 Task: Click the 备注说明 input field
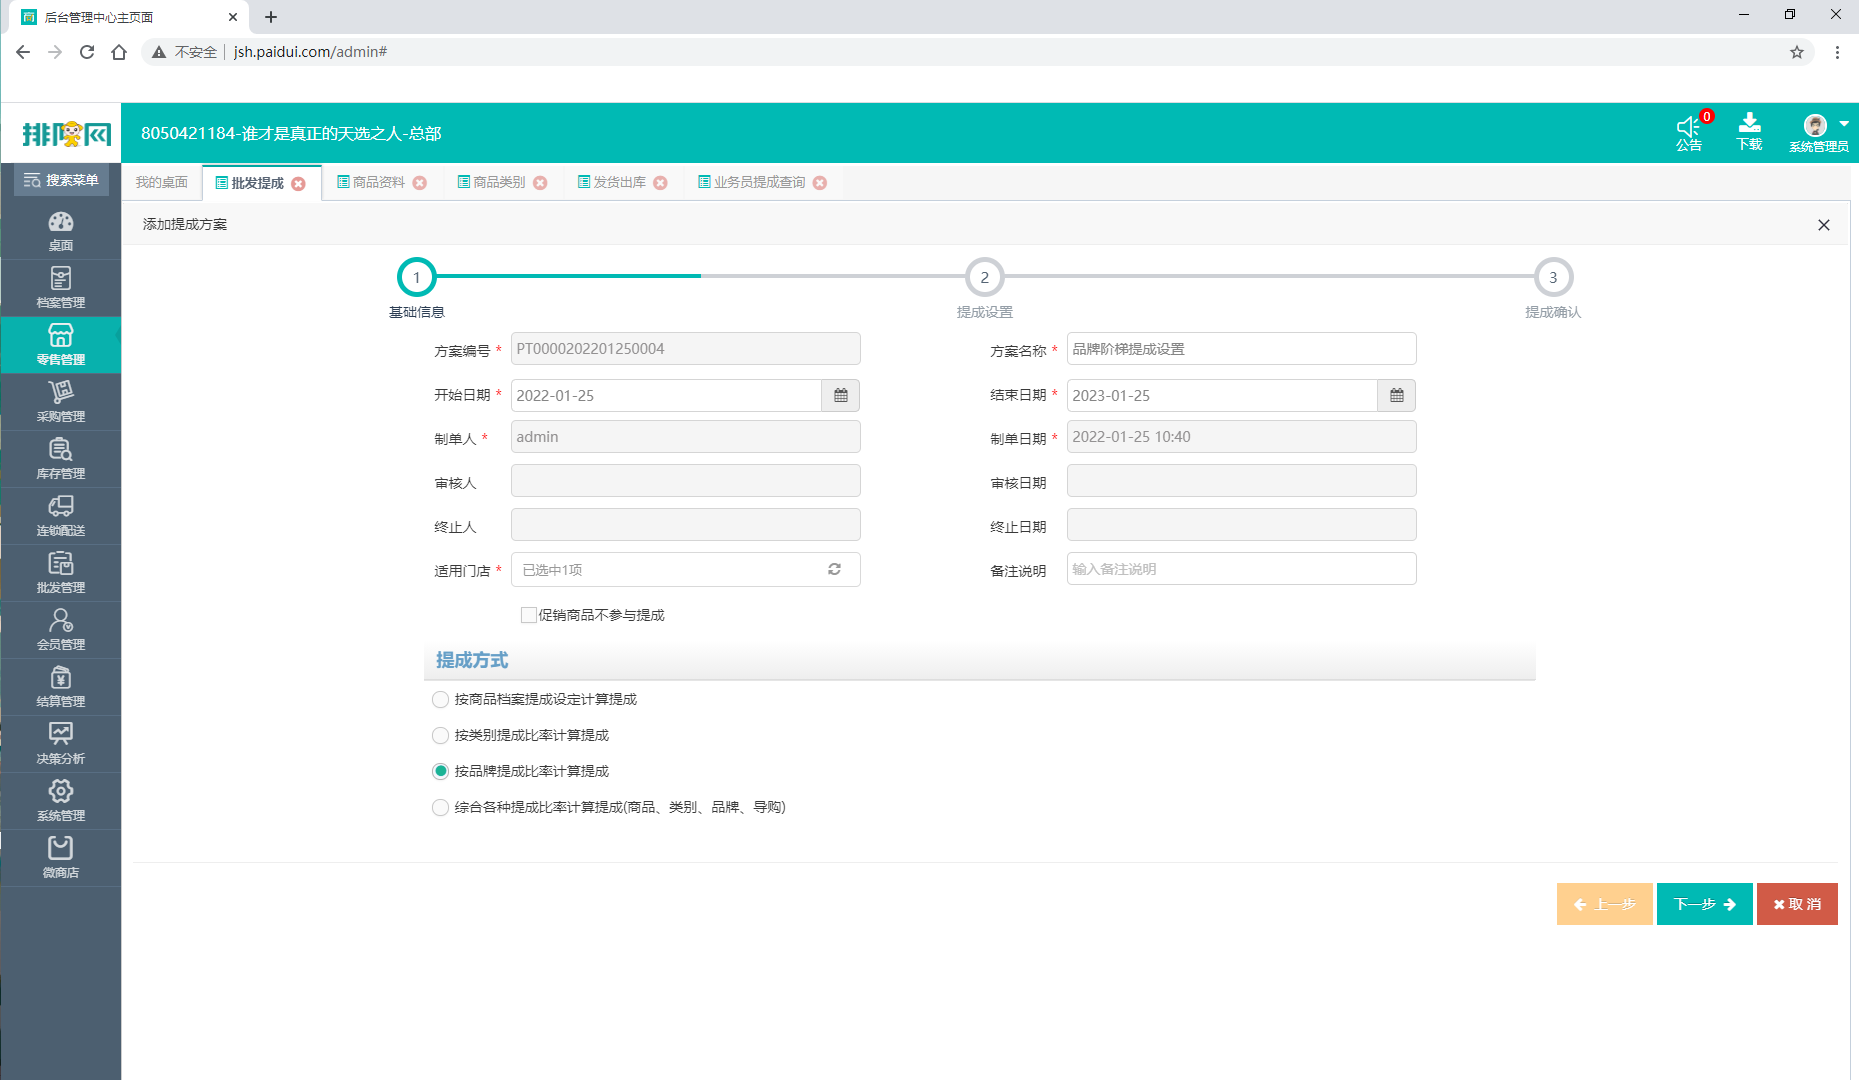tap(1241, 569)
